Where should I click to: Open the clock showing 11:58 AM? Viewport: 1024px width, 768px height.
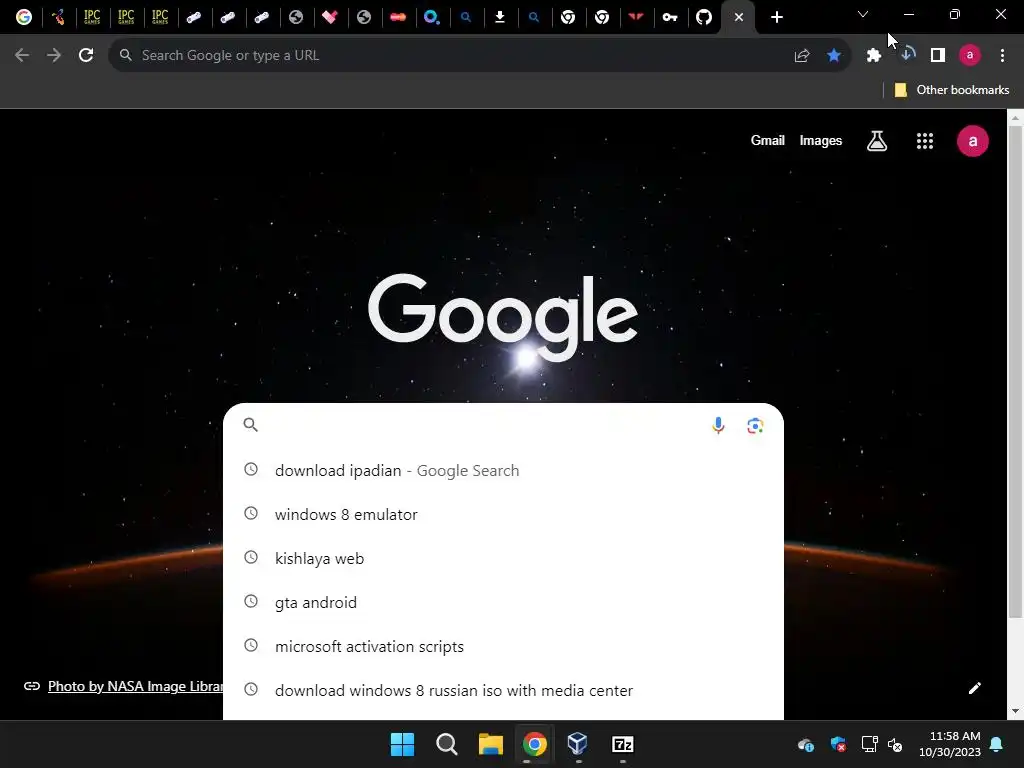point(950,744)
